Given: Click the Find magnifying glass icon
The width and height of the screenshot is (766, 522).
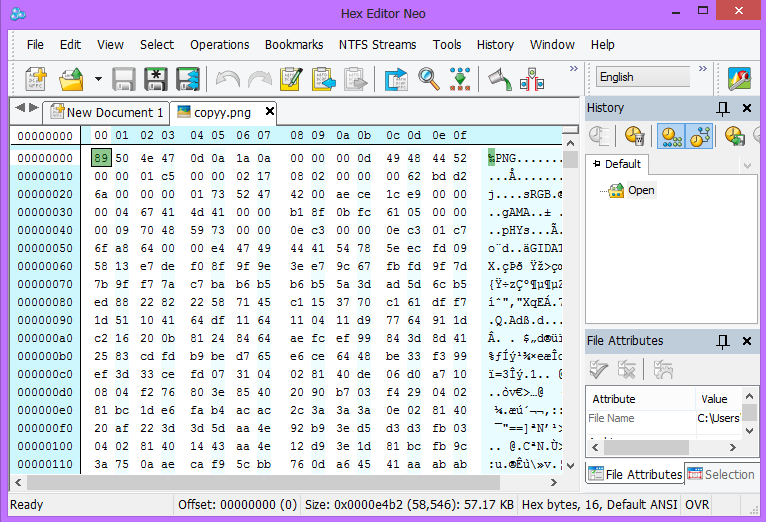Looking at the screenshot, I should click(428, 79).
